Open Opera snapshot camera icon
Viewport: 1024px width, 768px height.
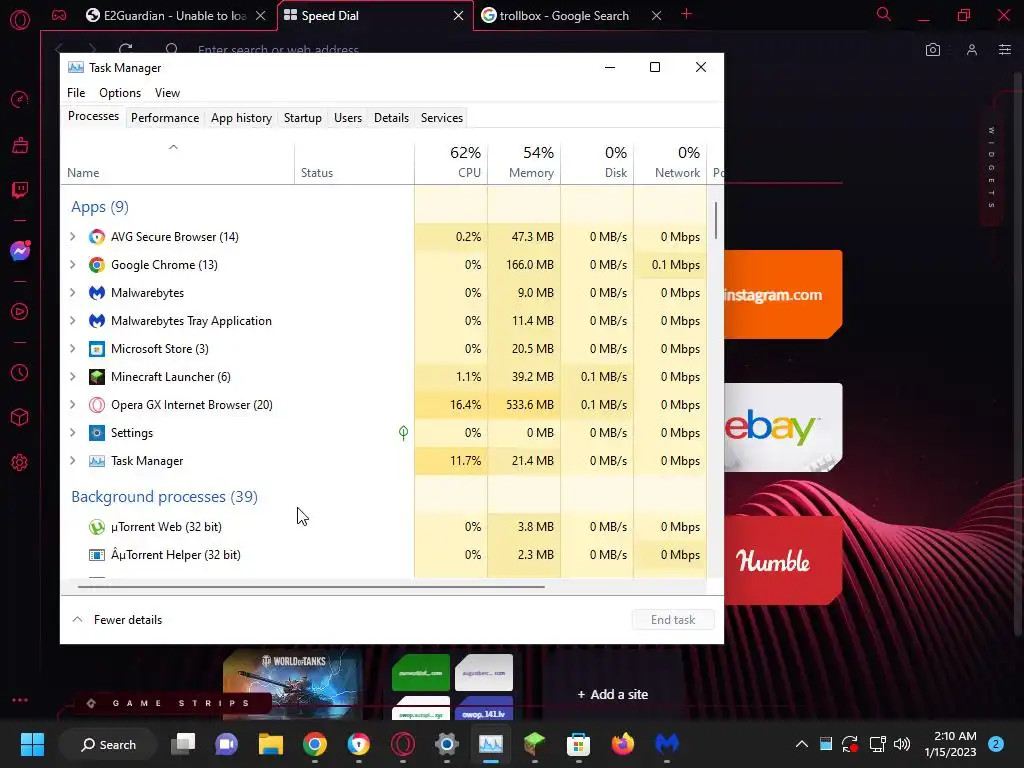(933, 50)
